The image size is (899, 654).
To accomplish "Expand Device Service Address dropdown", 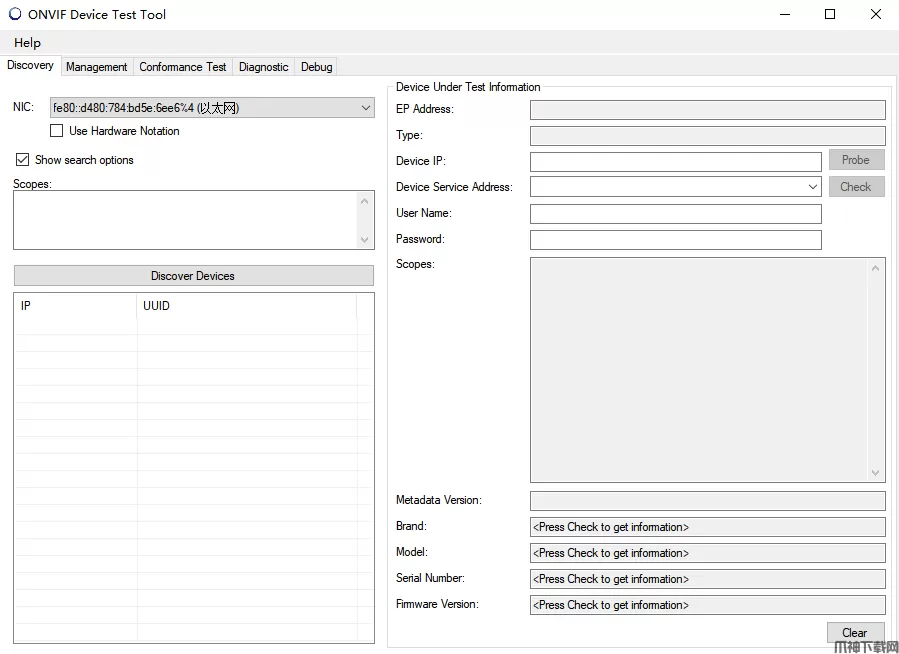I will pos(813,187).
